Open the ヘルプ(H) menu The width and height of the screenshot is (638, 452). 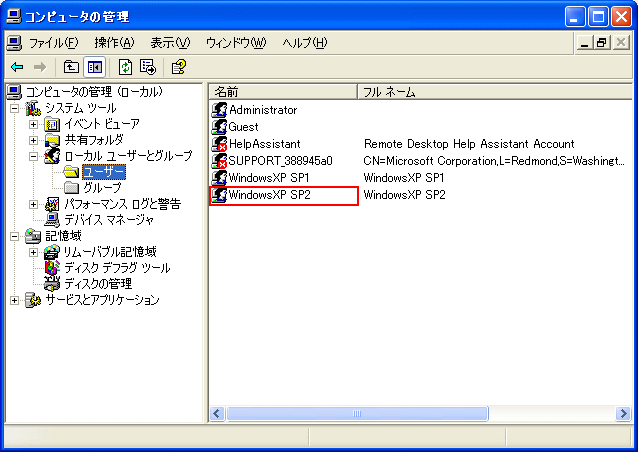pos(305,43)
